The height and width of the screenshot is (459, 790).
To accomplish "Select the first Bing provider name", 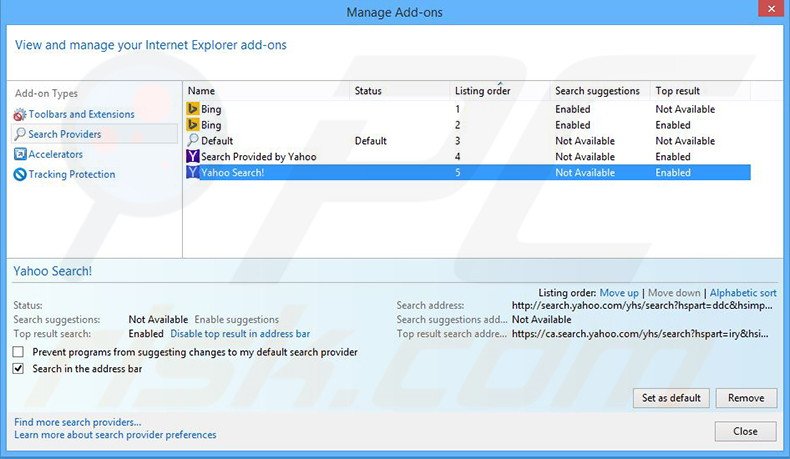I will click(x=211, y=109).
